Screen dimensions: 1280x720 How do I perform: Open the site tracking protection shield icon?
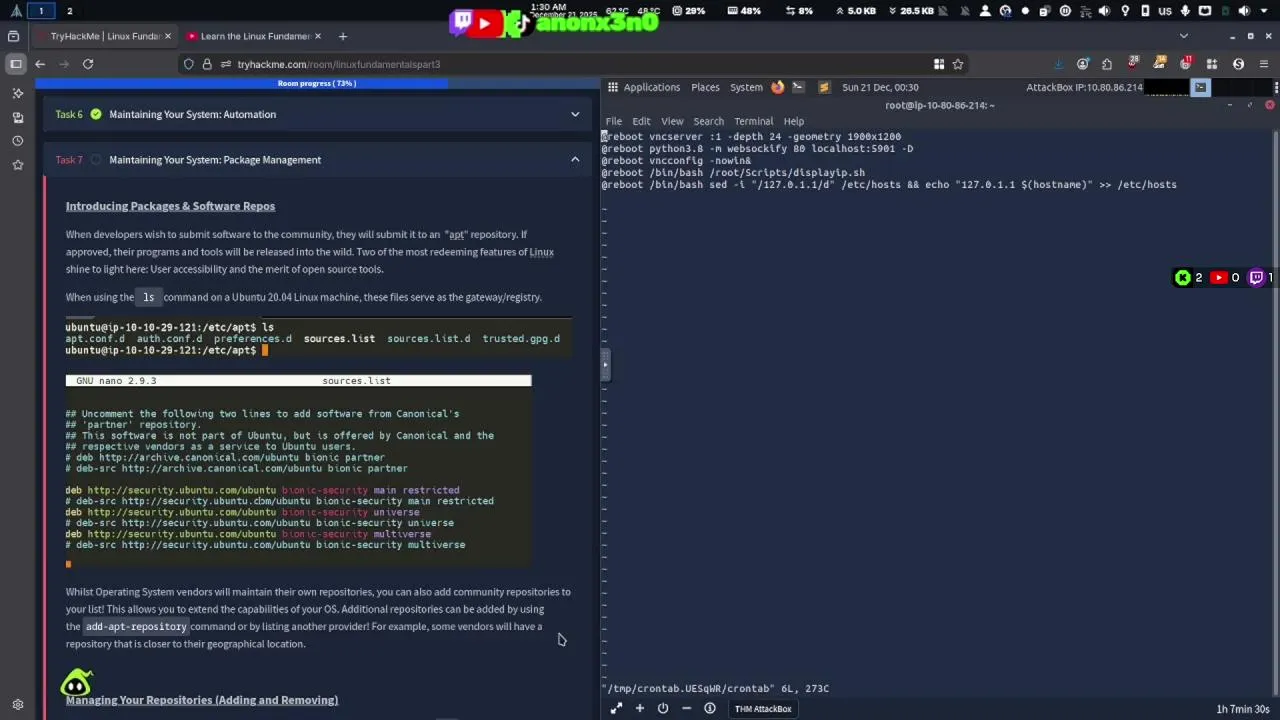pyautogui.click(x=188, y=64)
